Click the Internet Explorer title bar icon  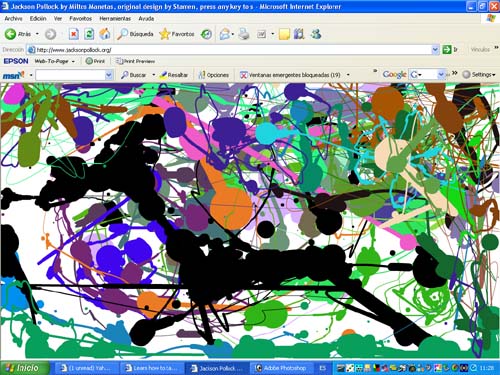5,6
